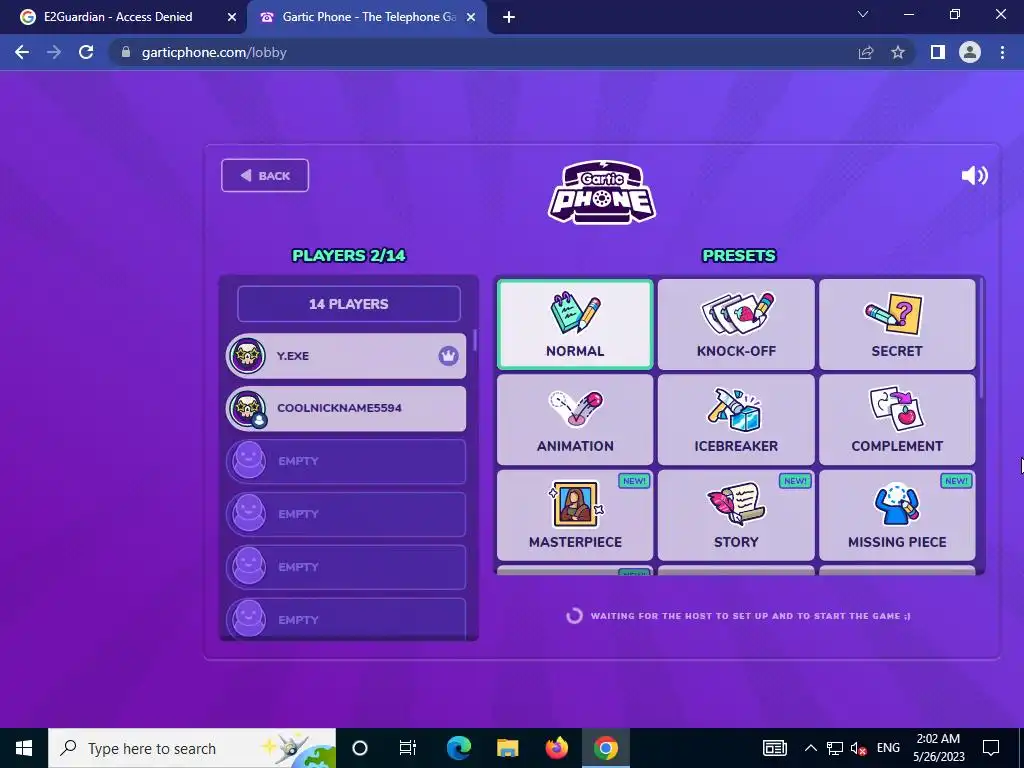Bookmark this page with the star icon
This screenshot has height=768, width=1024.
[x=898, y=52]
